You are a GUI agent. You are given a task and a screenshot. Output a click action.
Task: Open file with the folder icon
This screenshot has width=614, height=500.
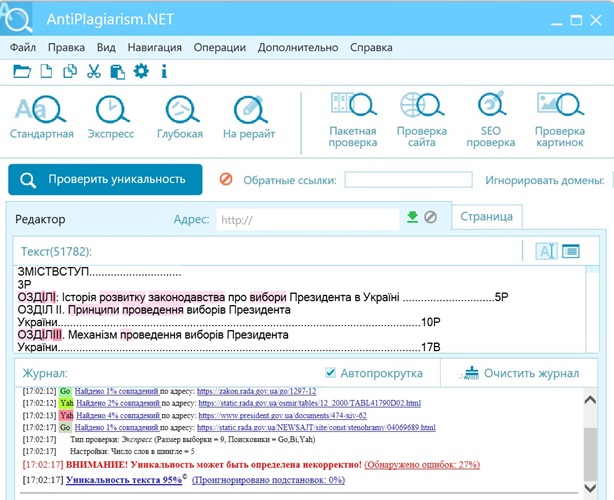click(22, 71)
